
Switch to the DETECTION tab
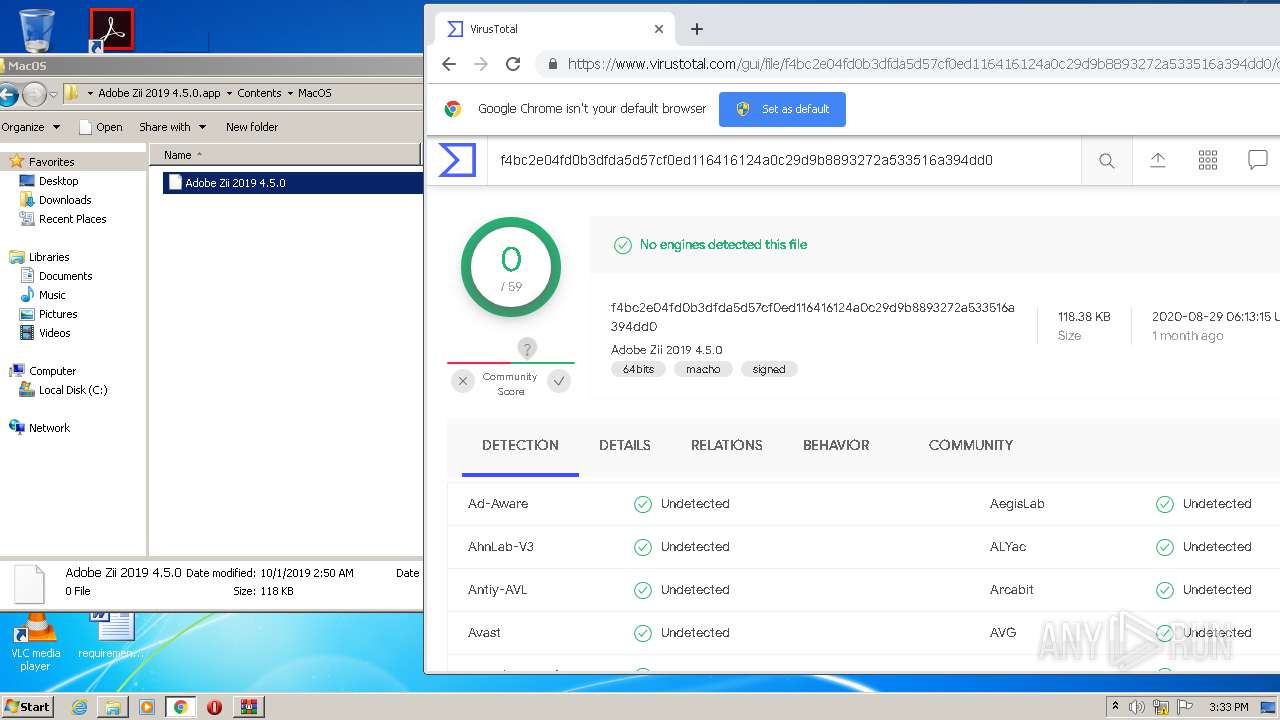(x=520, y=445)
